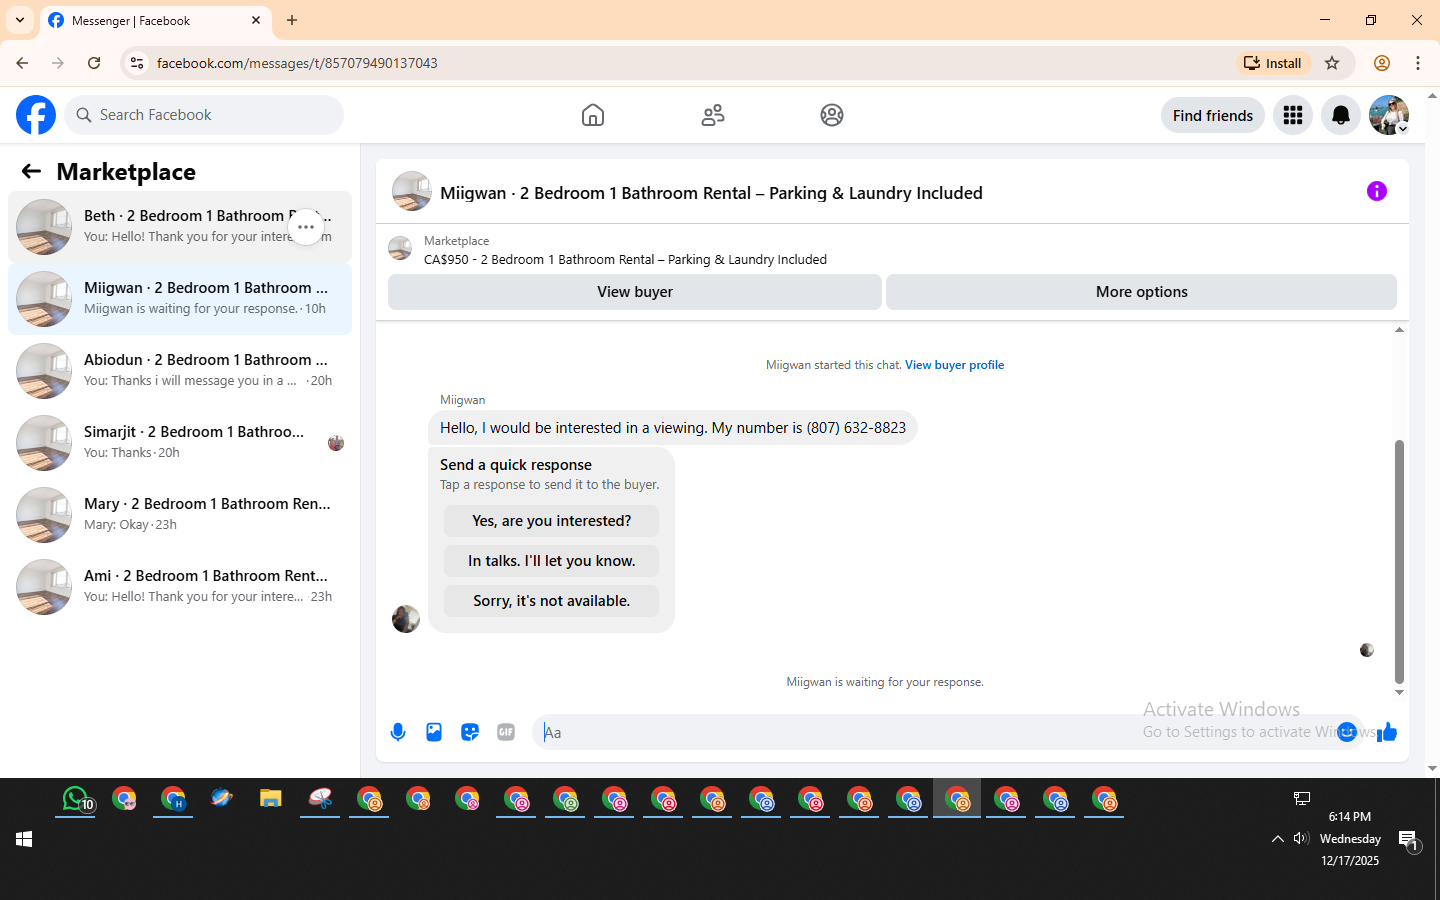Open Beth's 2 Bedroom conversation

pos(180,227)
